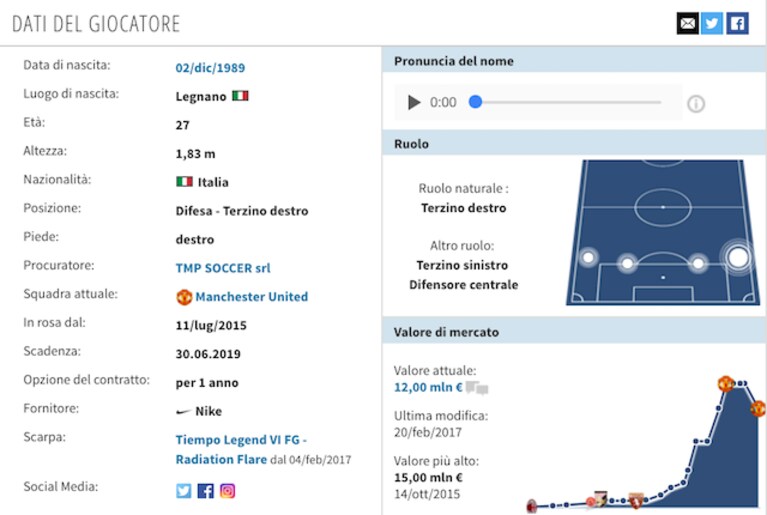Click Manchester United crest at chart end
Image resolution: width=767 pixels, height=515 pixels.
coord(758,408)
